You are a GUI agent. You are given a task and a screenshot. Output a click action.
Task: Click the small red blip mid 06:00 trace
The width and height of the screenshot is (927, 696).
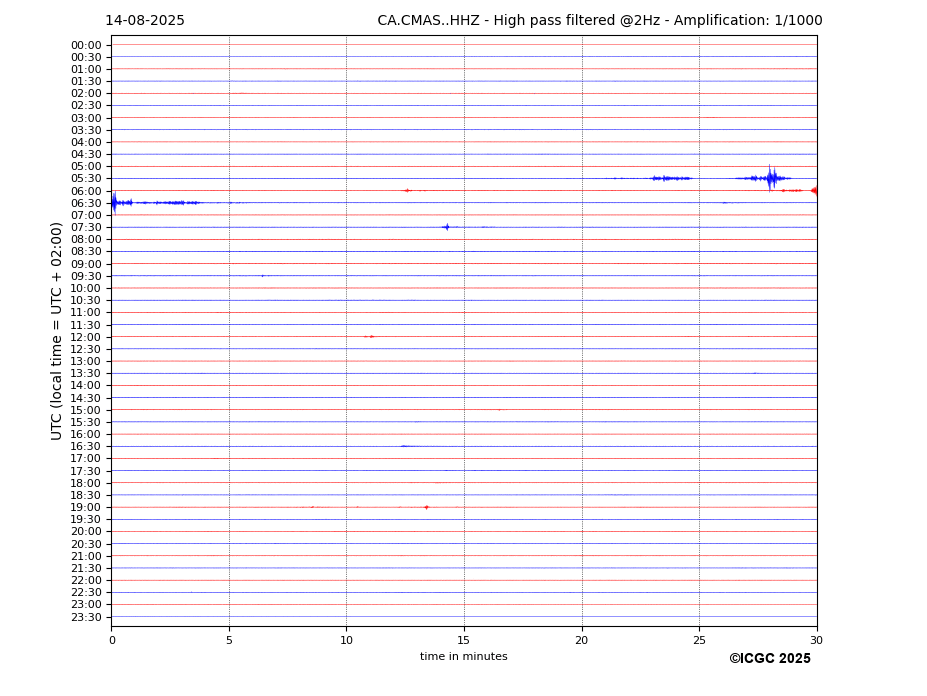pyautogui.click(x=407, y=190)
